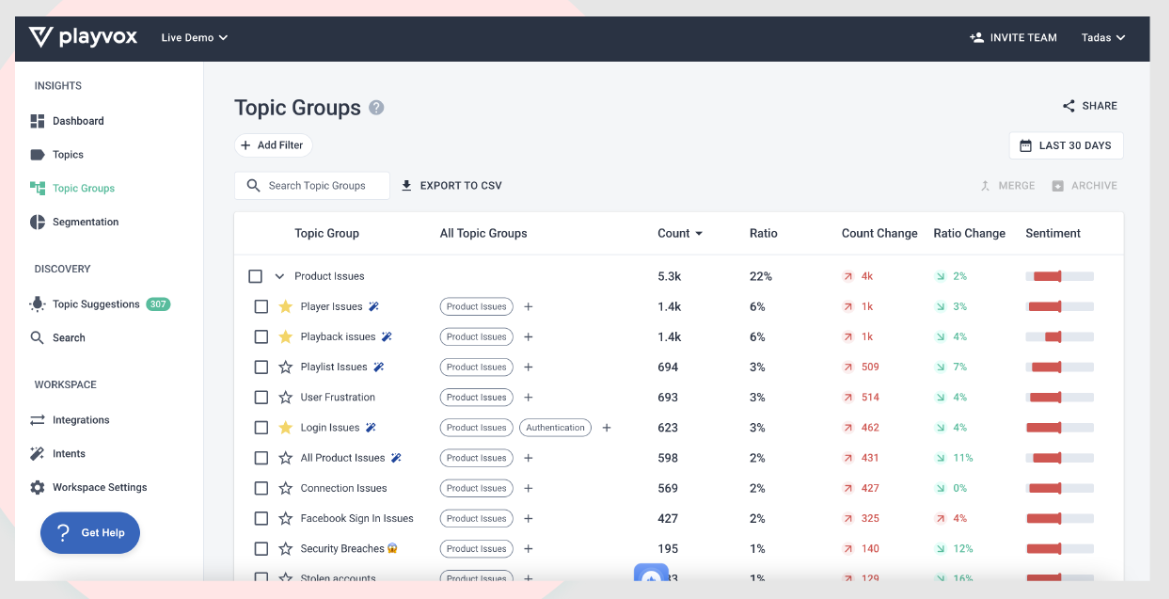Unstar the Playback issues topic group

point(285,336)
